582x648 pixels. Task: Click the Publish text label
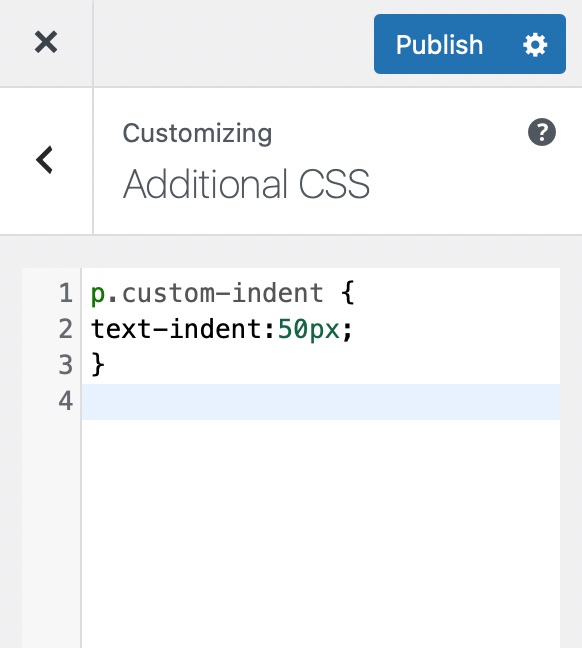[439, 45]
